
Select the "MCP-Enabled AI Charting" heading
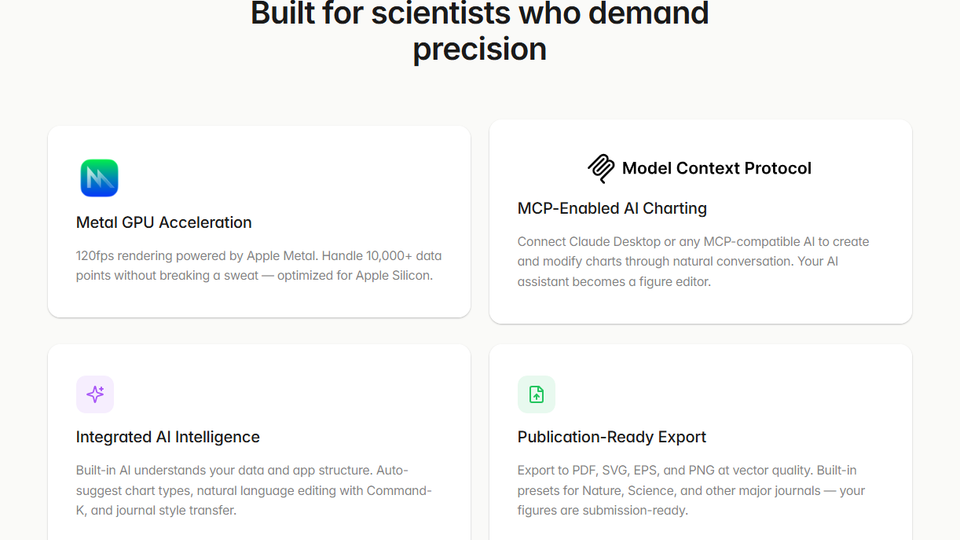click(x=612, y=208)
